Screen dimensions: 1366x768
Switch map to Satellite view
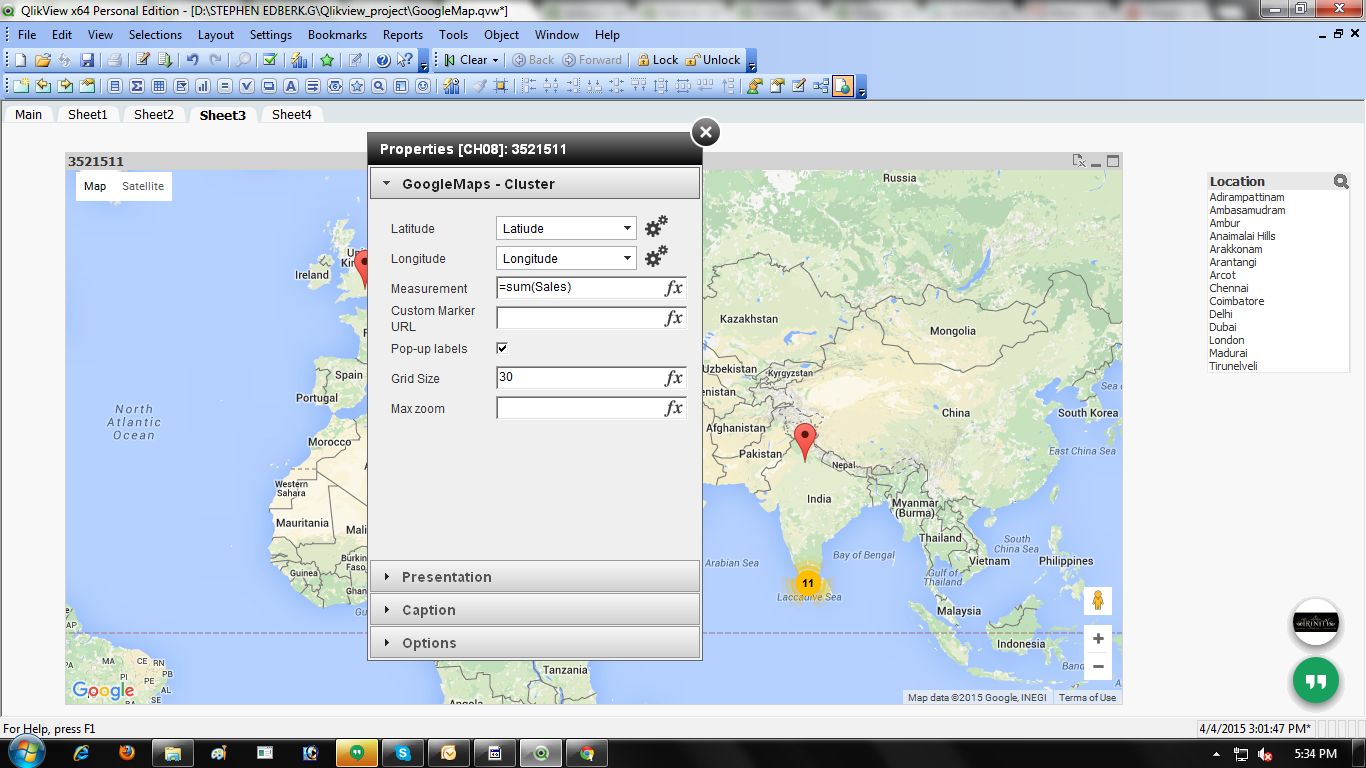coord(143,186)
